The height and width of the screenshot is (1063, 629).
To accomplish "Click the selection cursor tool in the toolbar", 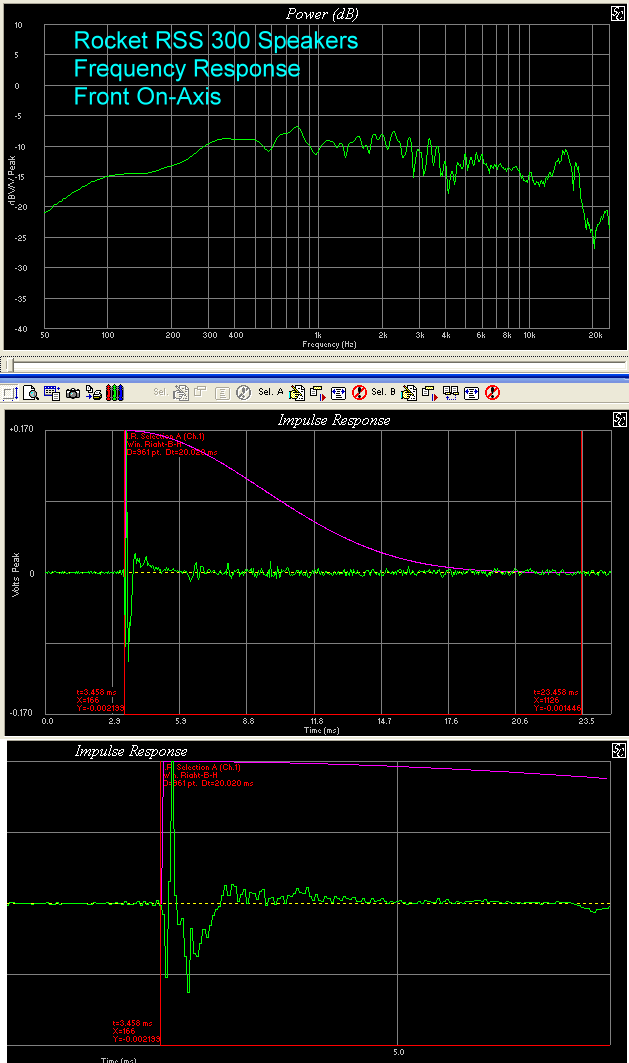I will click(10, 393).
